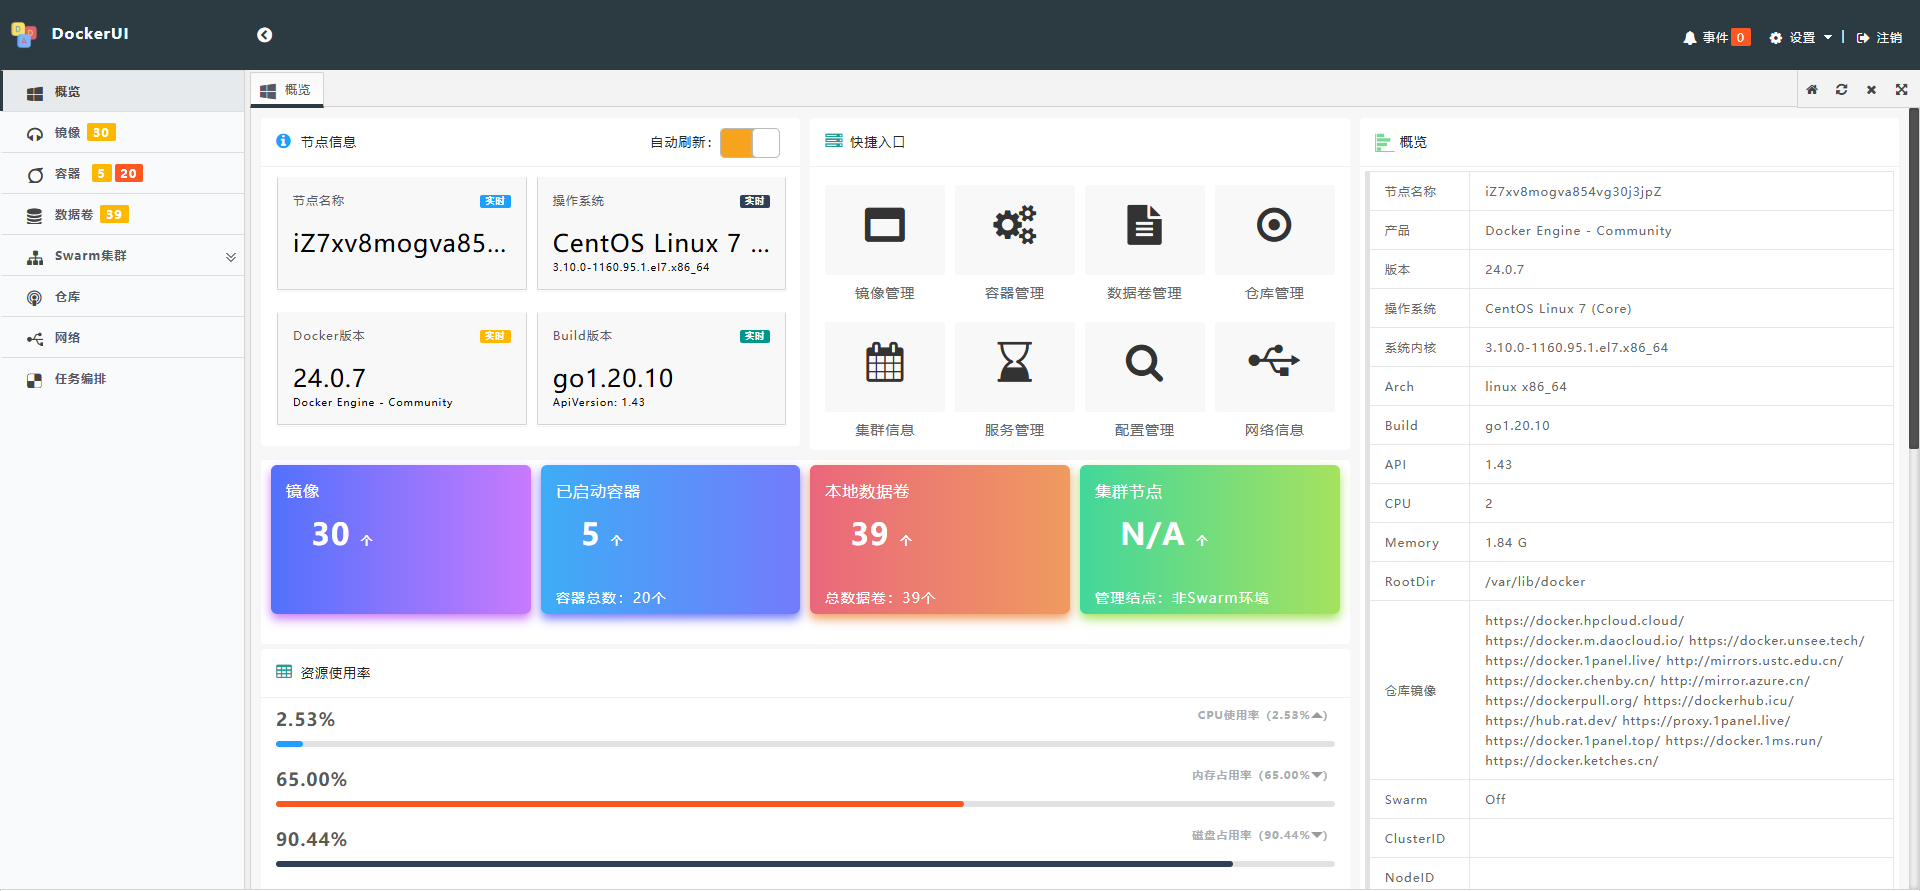The width and height of the screenshot is (1920, 891).
Task: Select 容器 in the sidebar
Action: pyautogui.click(x=68, y=174)
